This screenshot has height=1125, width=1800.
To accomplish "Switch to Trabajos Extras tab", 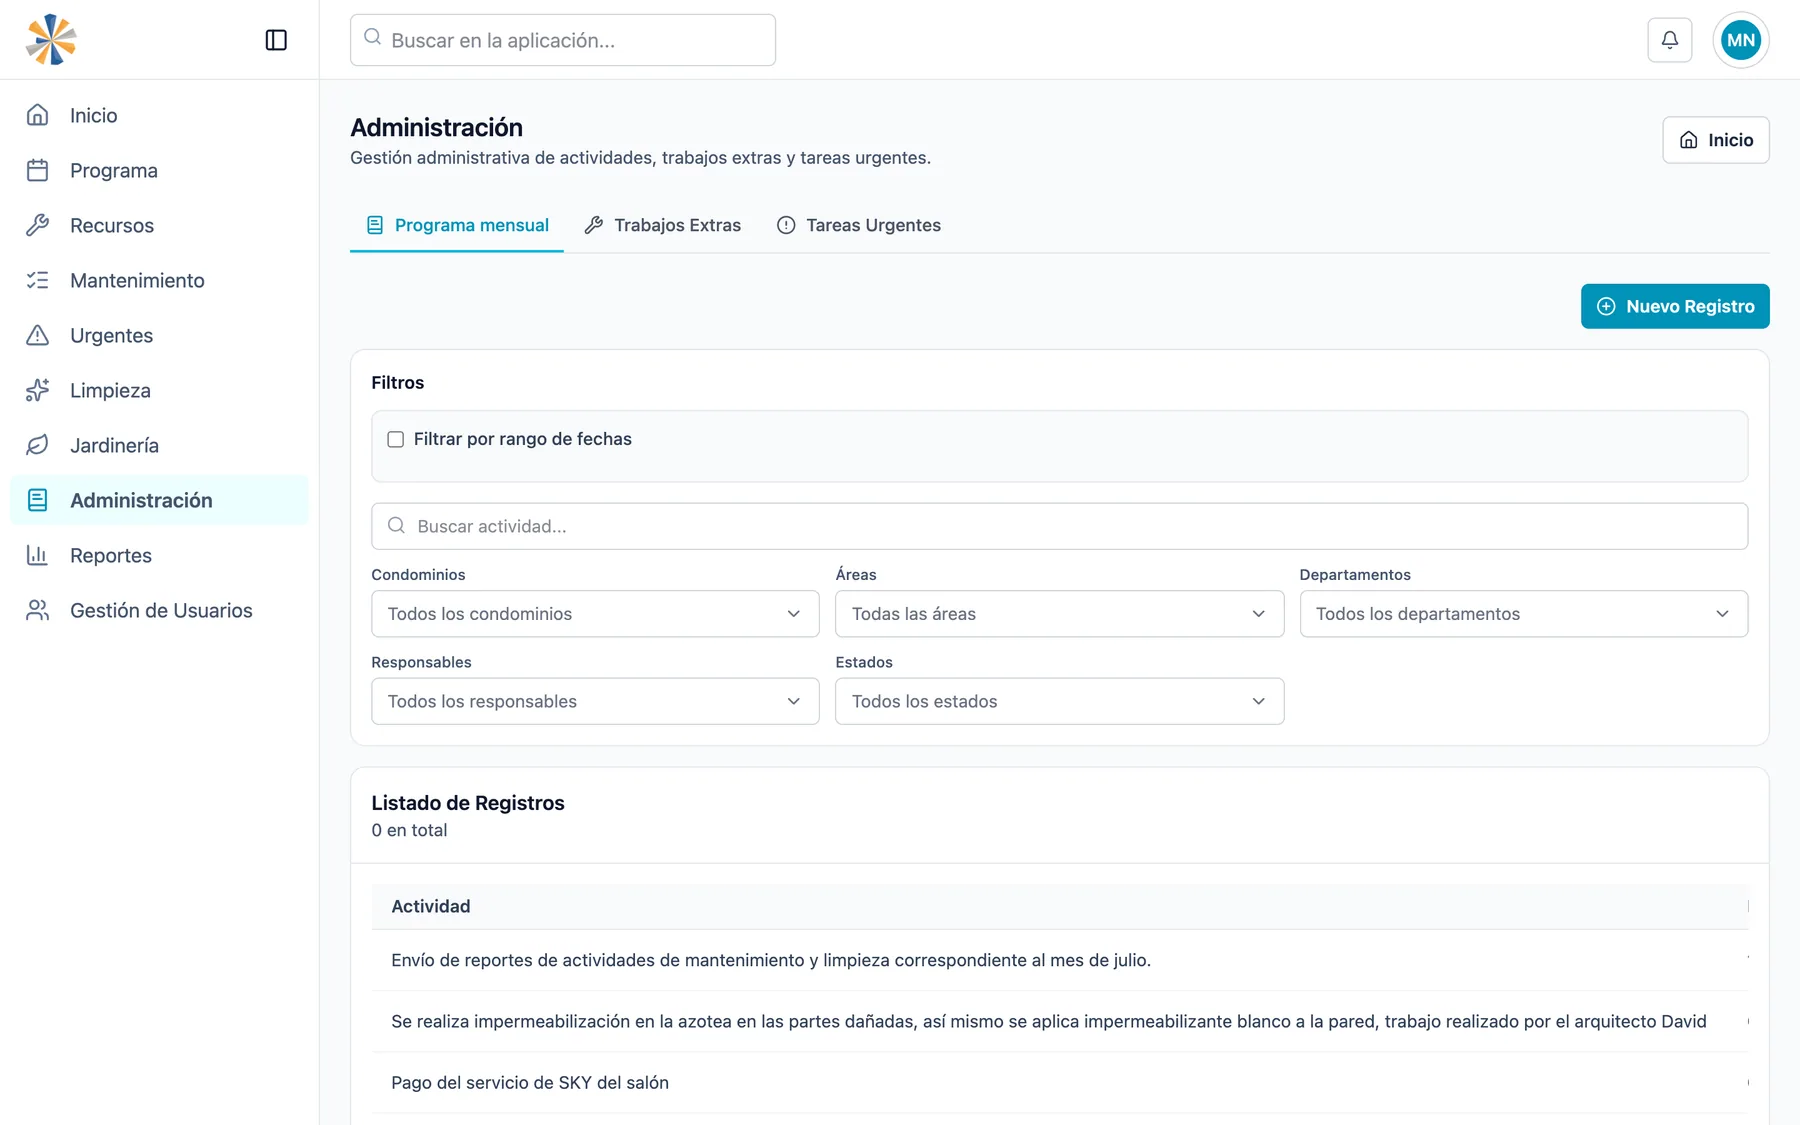I will pos(663,225).
